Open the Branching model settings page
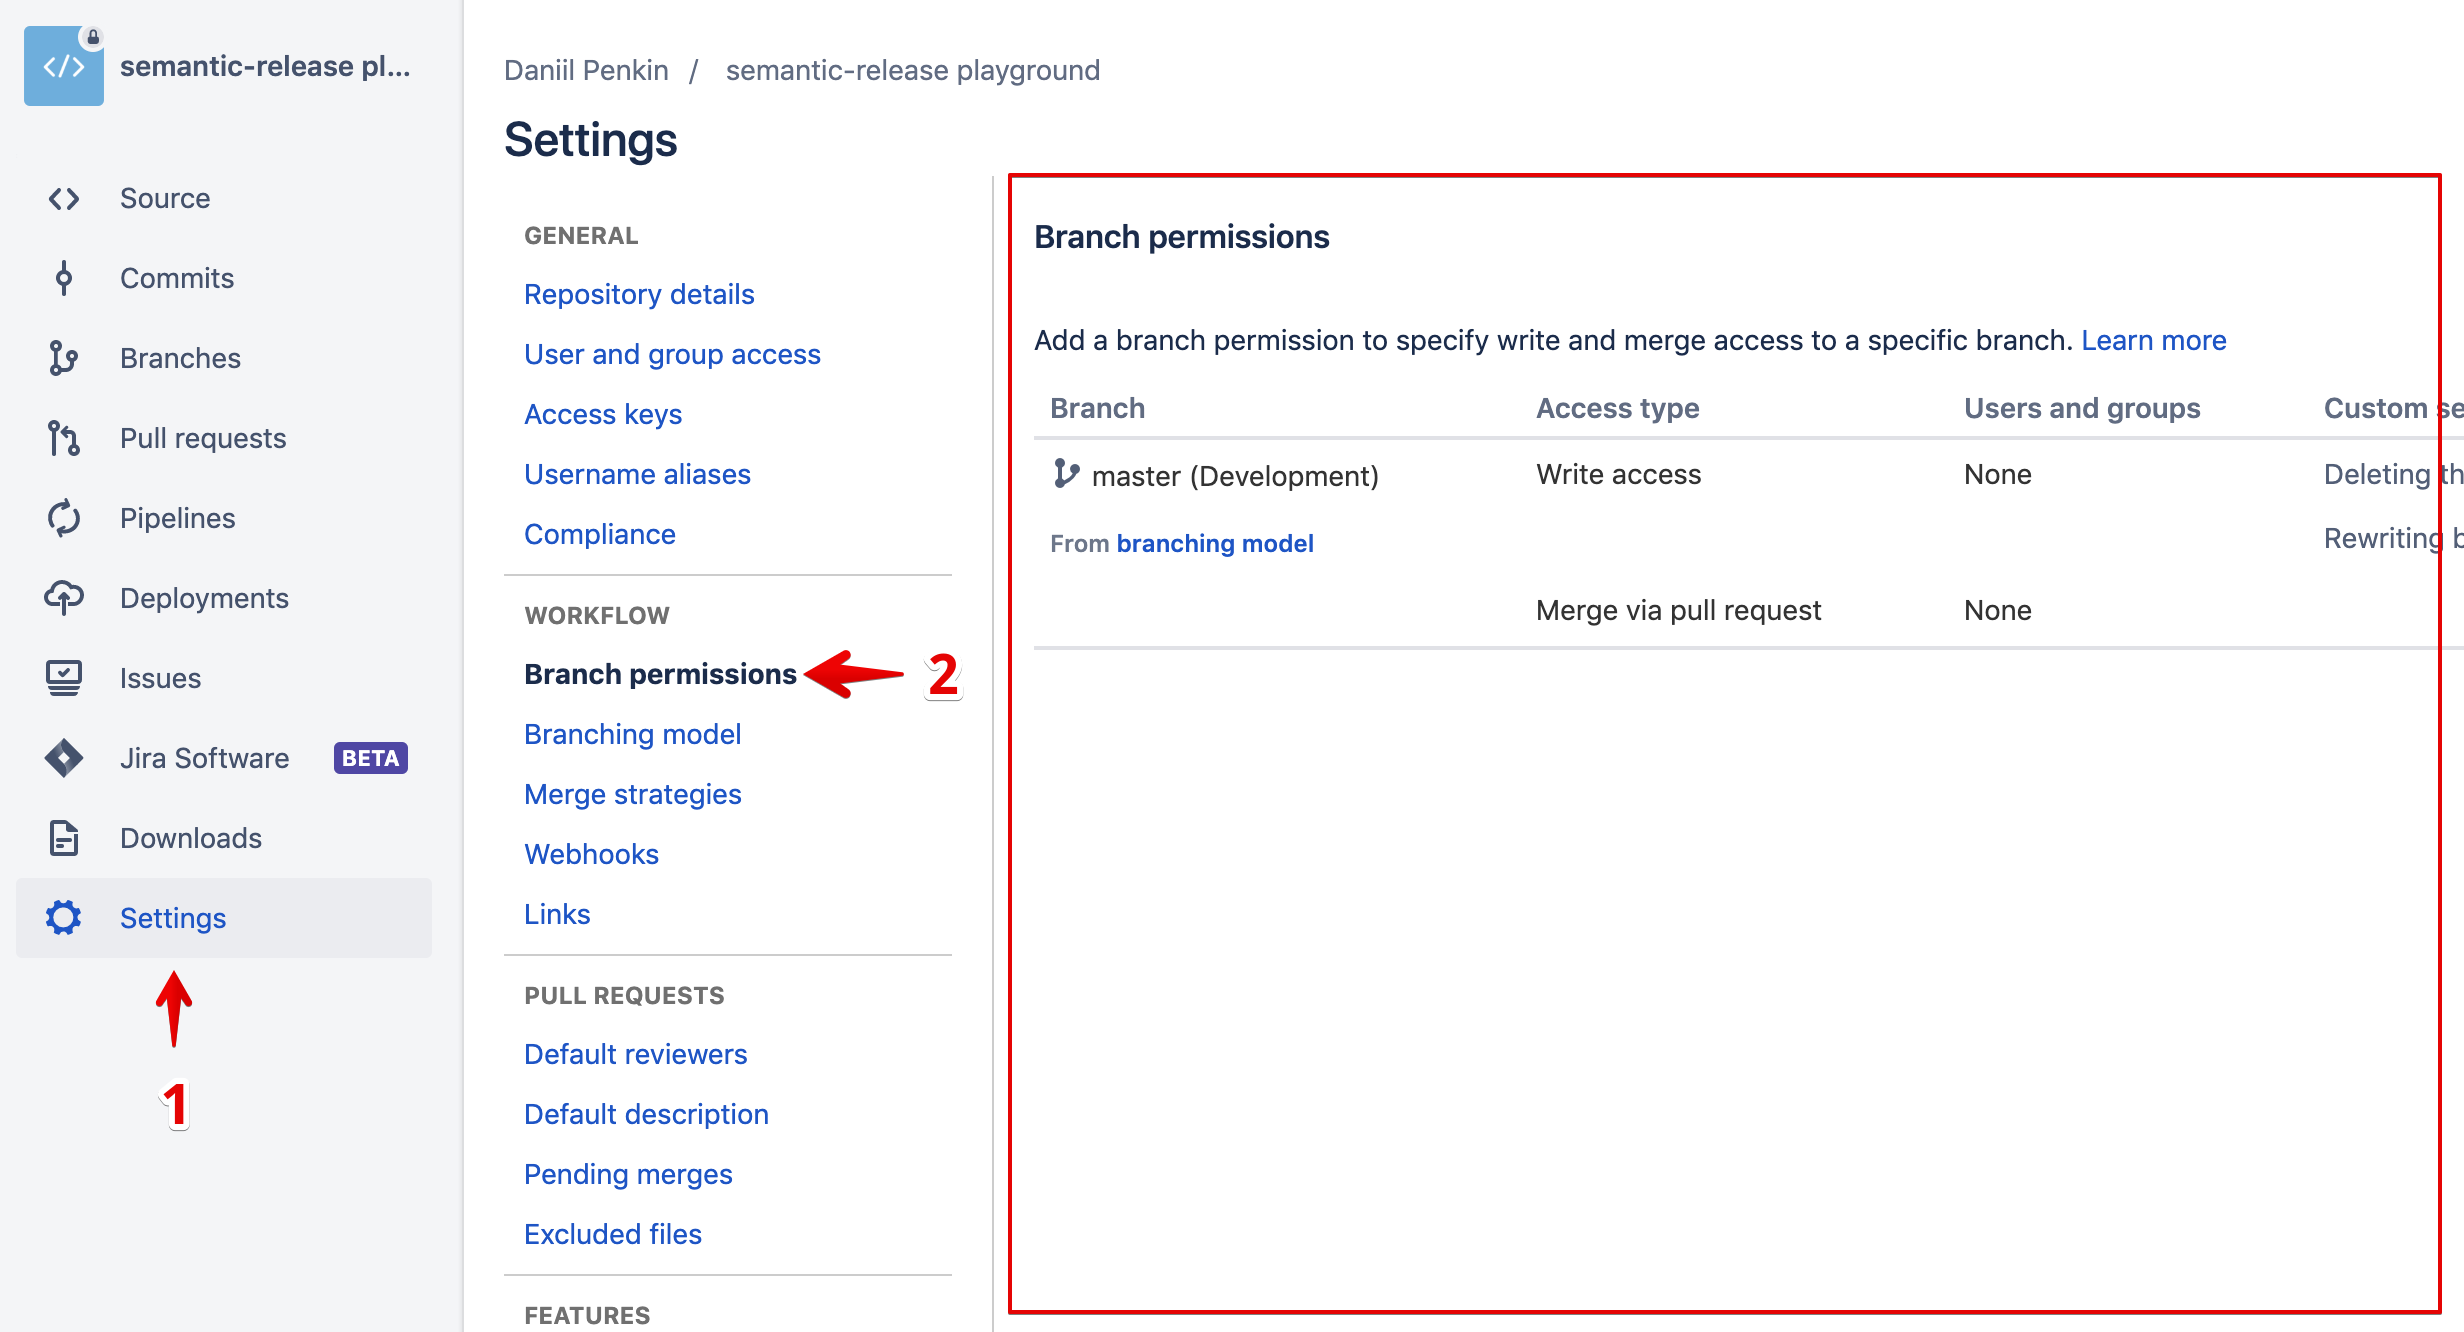 [x=632, y=734]
